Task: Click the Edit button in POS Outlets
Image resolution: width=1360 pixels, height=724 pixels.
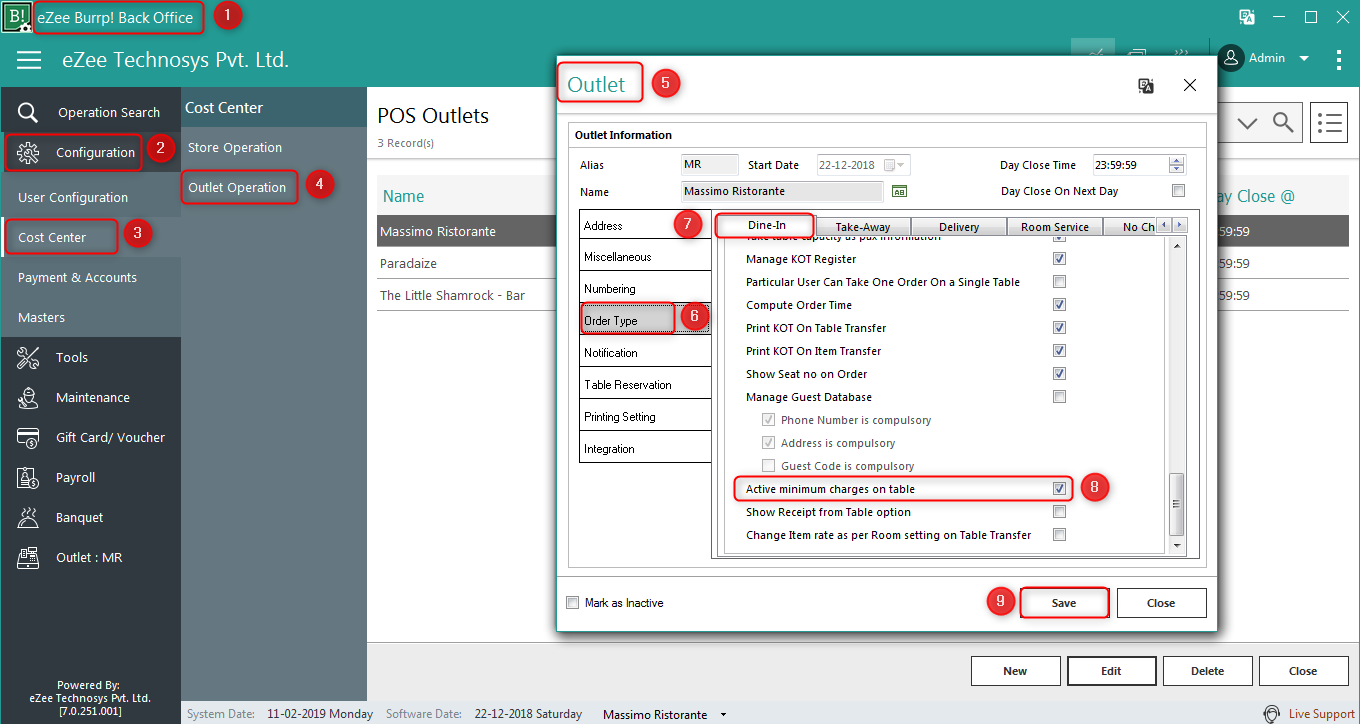Action: 1111,671
